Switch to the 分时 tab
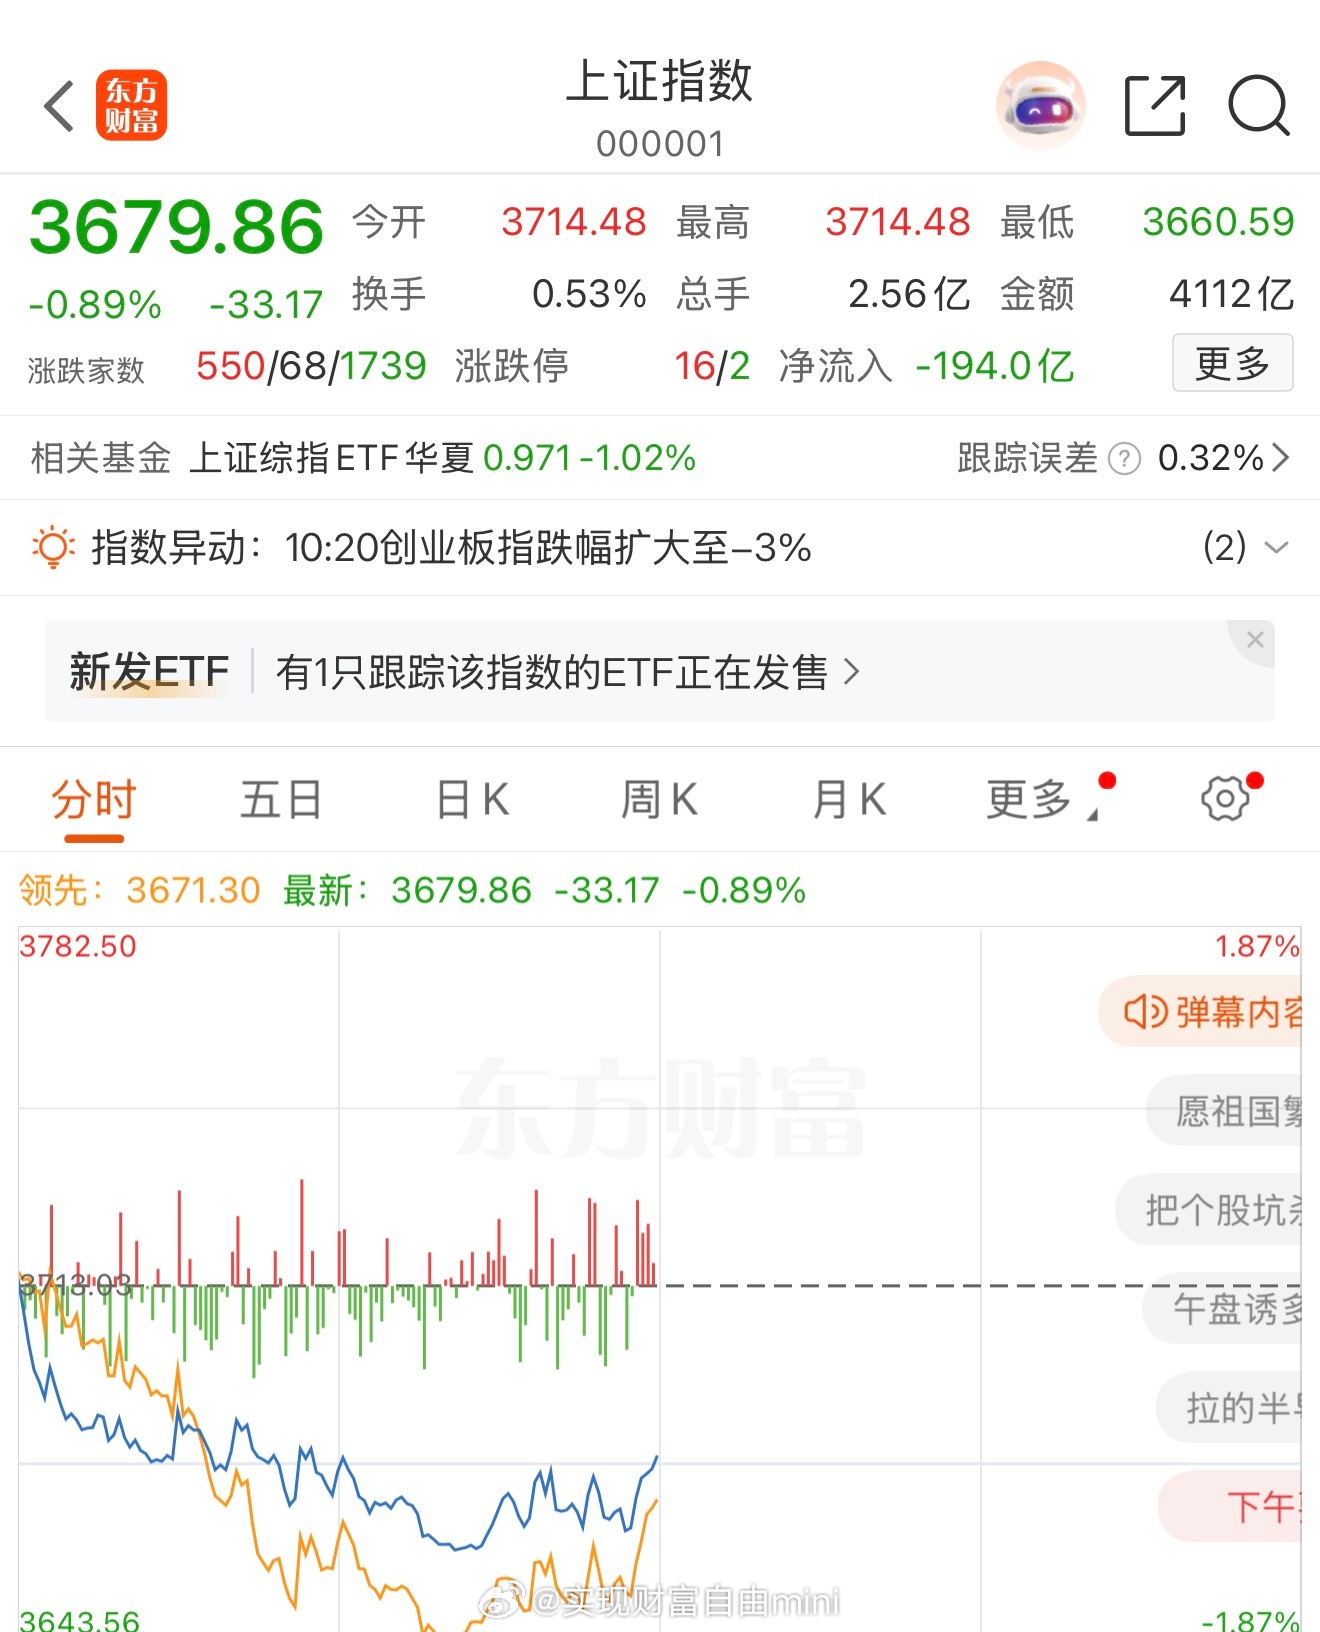The width and height of the screenshot is (1320, 1632). (94, 800)
